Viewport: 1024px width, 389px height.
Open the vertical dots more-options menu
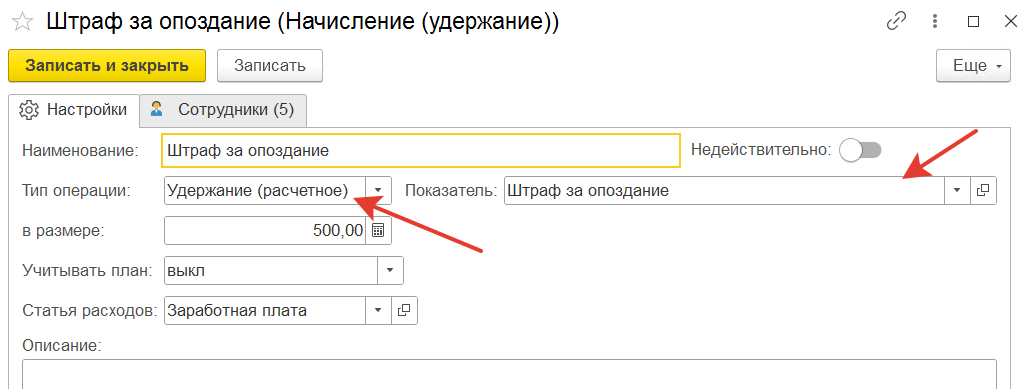[x=936, y=22]
